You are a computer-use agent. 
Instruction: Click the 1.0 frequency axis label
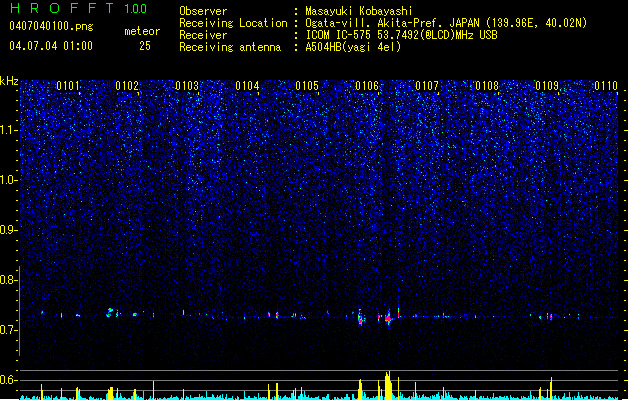8,180
